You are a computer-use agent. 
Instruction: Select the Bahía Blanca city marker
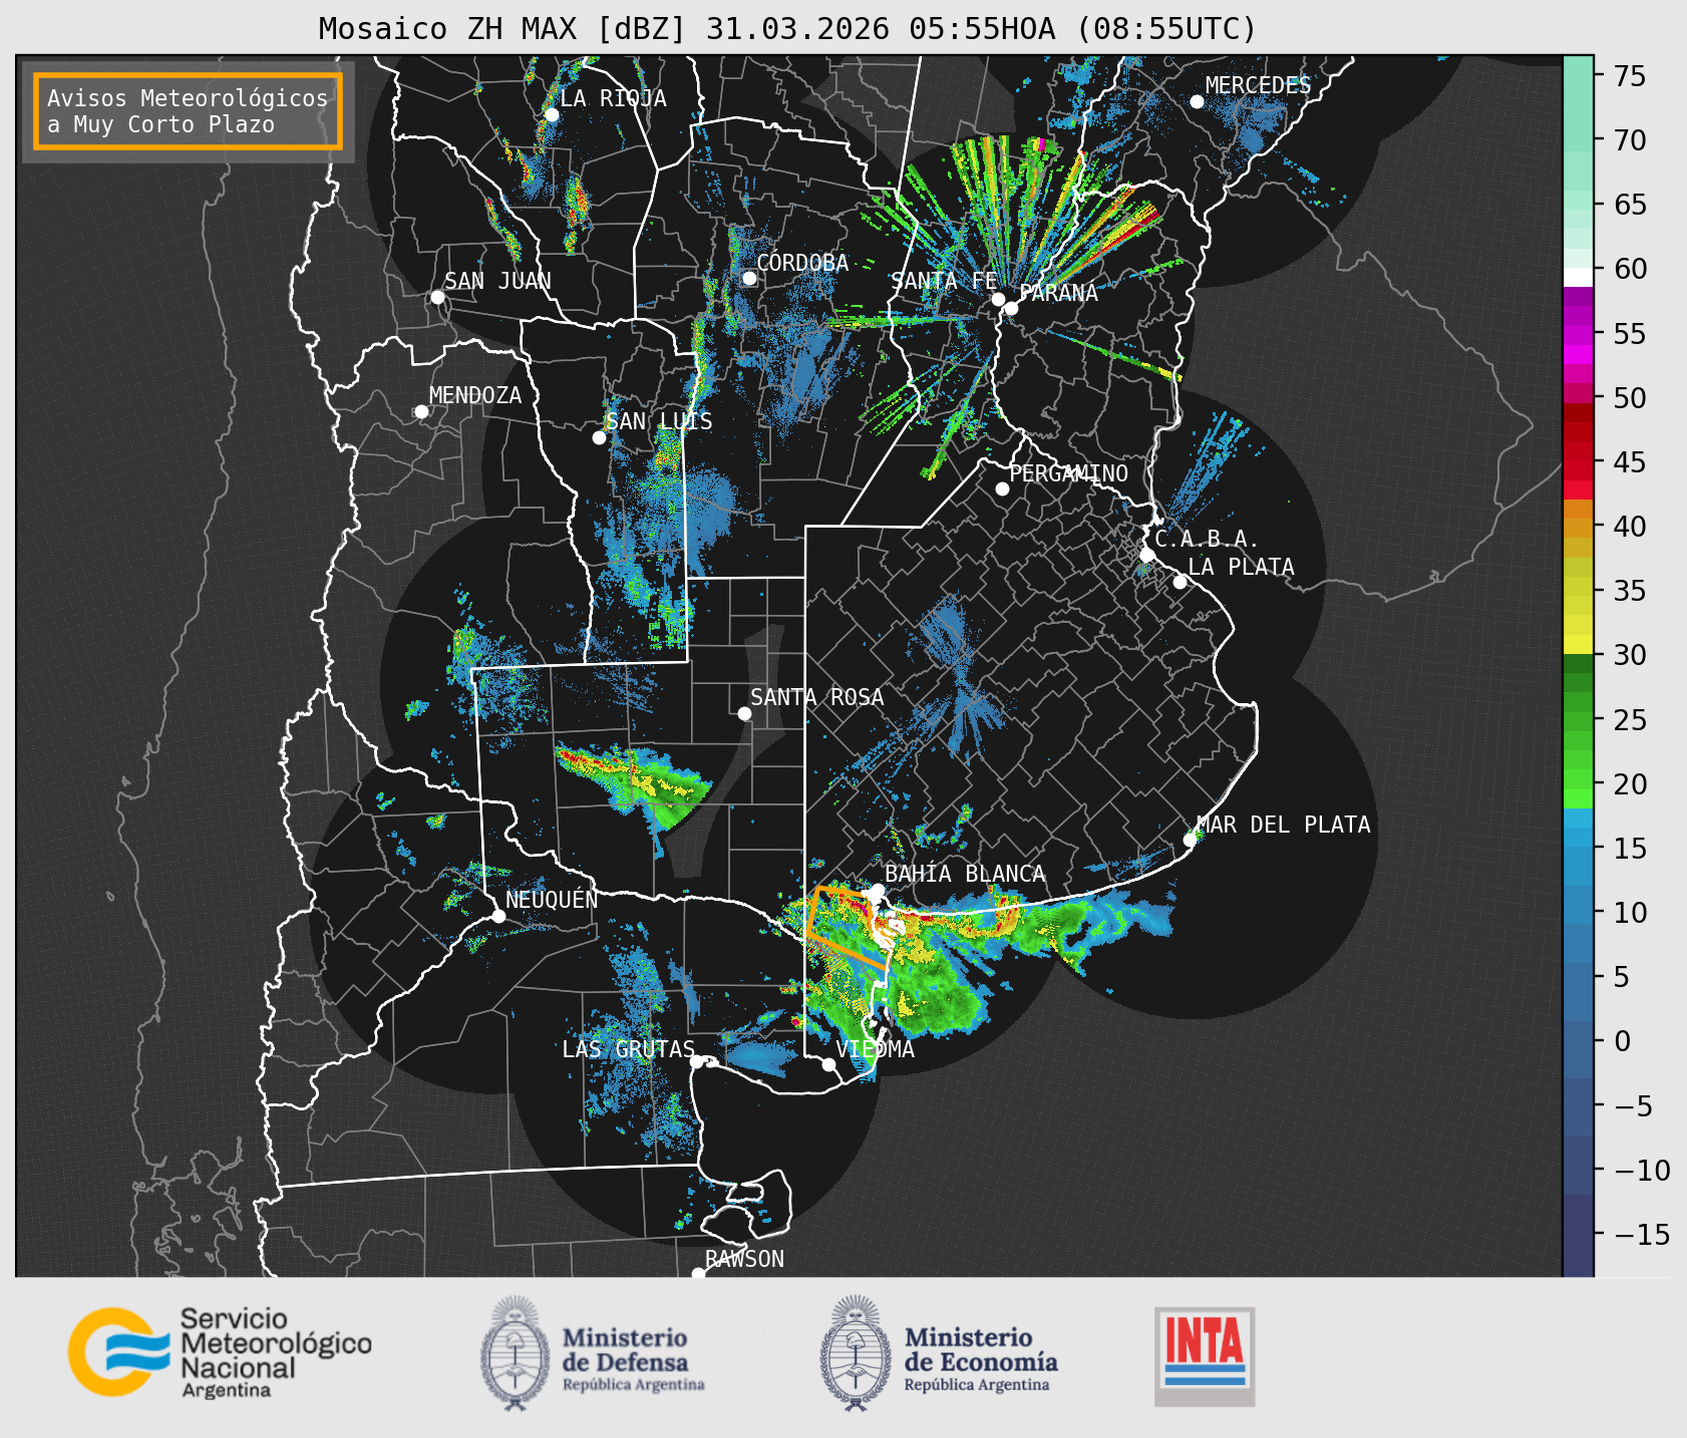(x=877, y=890)
